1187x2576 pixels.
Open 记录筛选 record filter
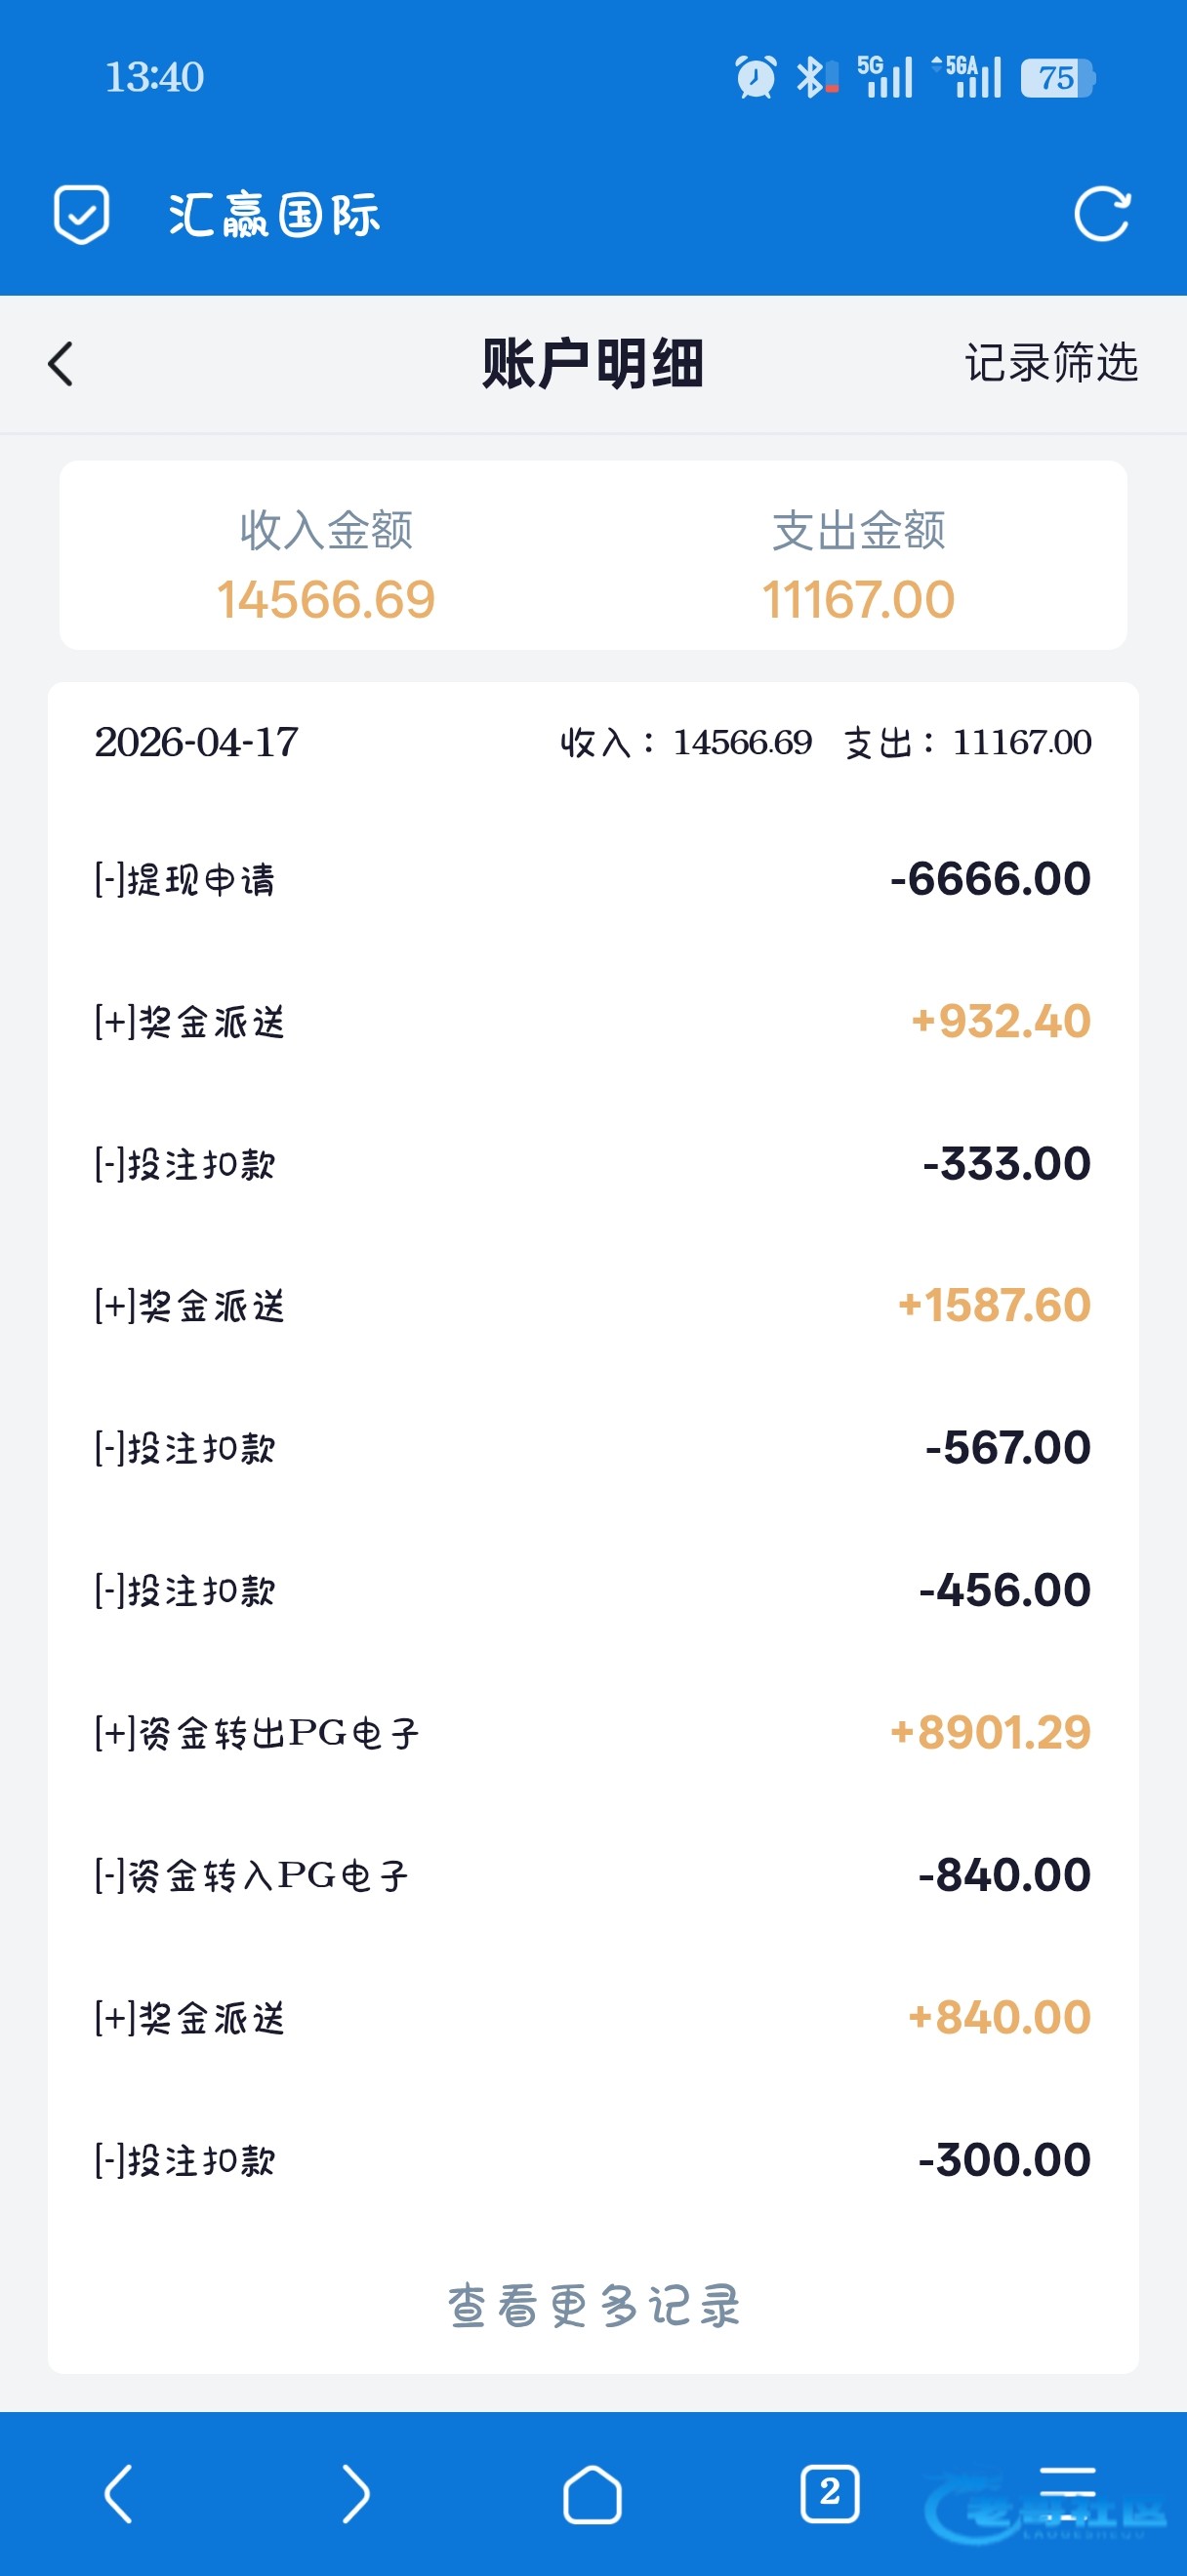tap(1051, 362)
